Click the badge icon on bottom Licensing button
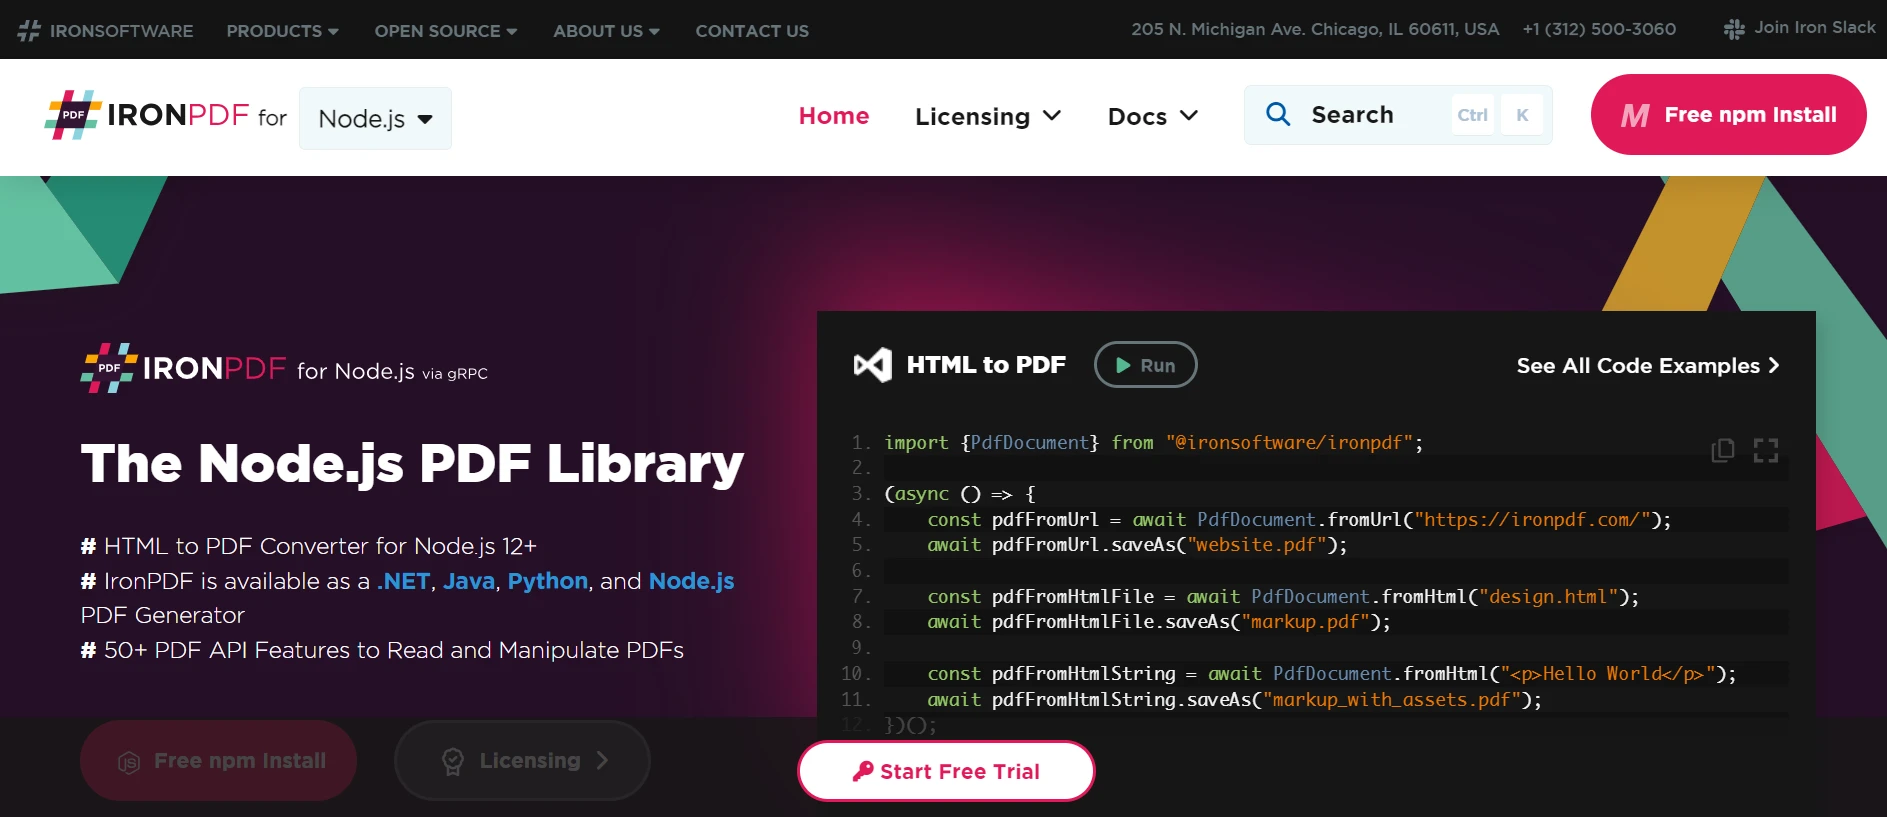The image size is (1887, 817). 453,762
